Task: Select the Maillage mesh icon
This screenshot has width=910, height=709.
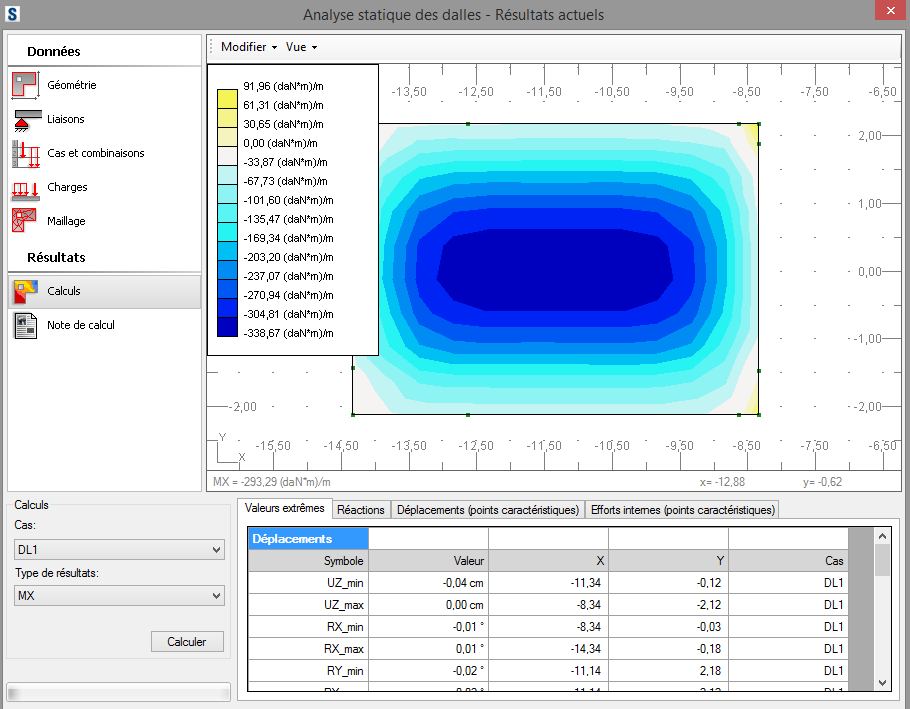Action: tap(25, 221)
